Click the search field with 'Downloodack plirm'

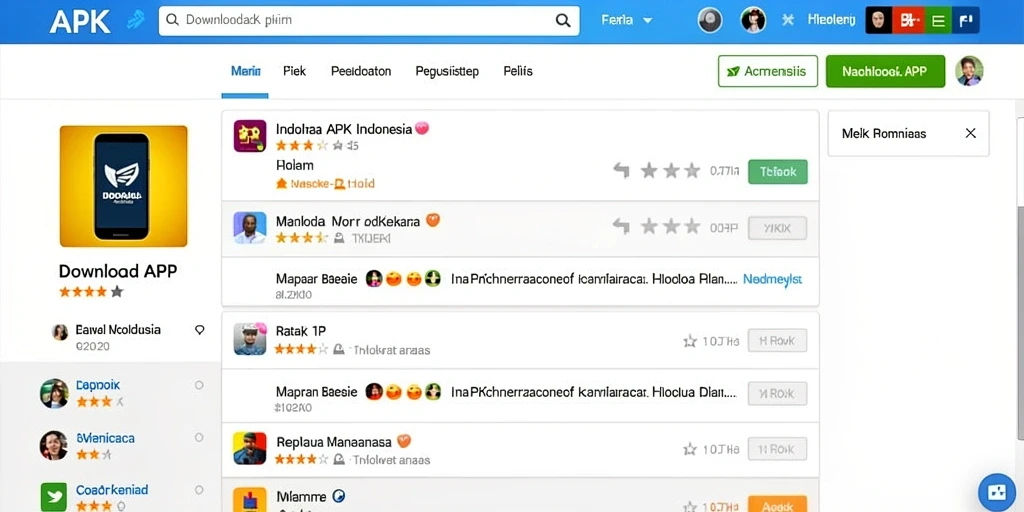[x=369, y=20]
